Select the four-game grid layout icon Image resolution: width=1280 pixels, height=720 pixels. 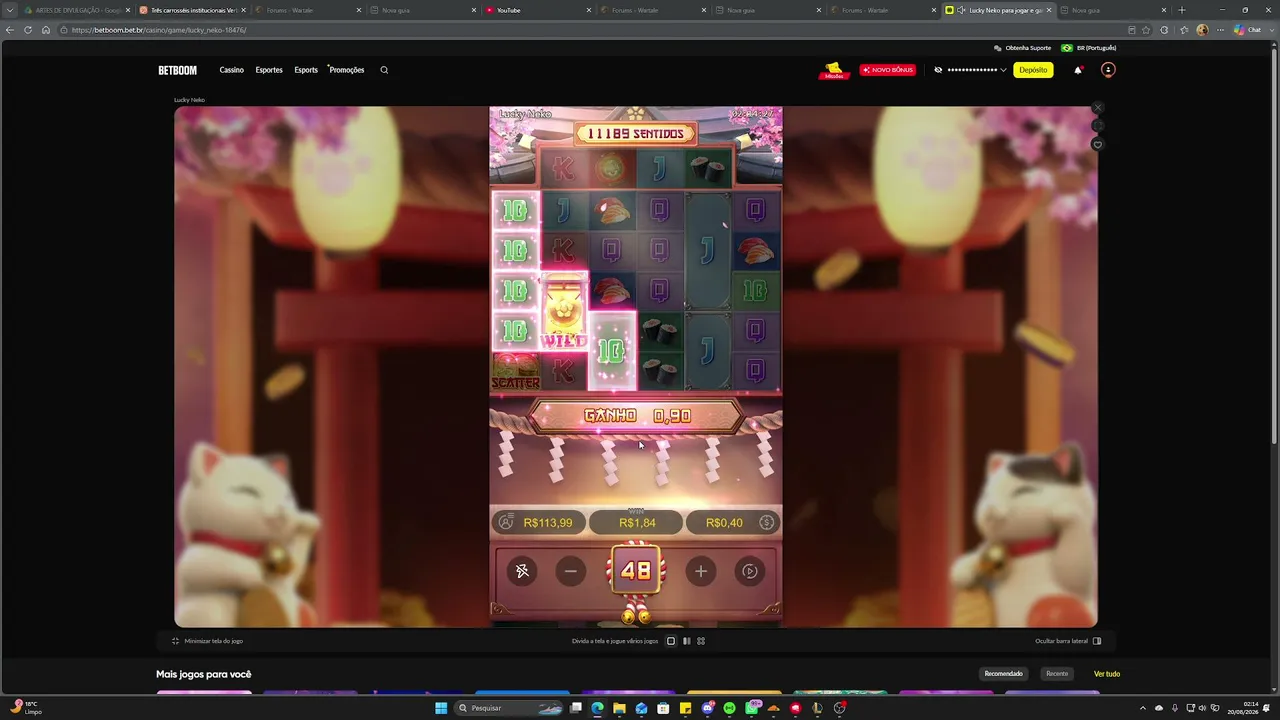point(701,641)
